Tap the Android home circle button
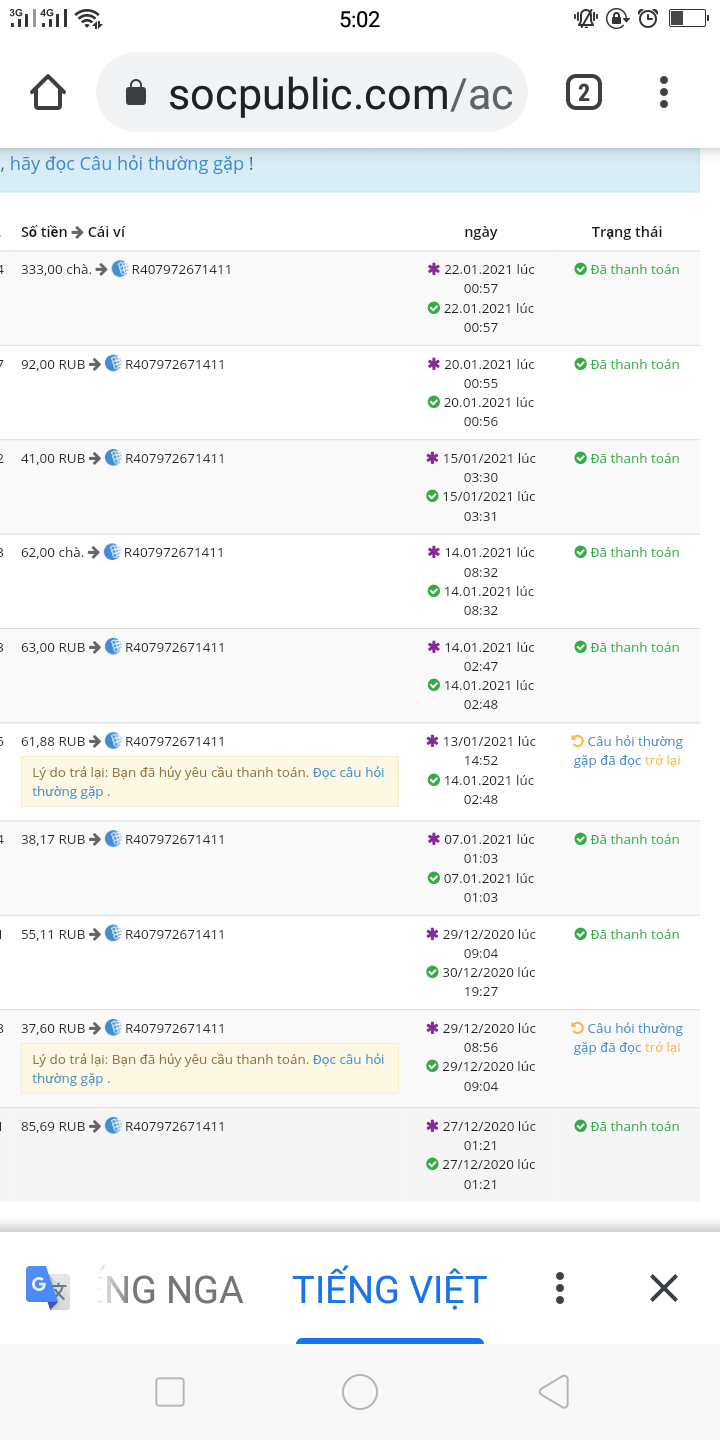720x1440 pixels. [x=360, y=1391]
